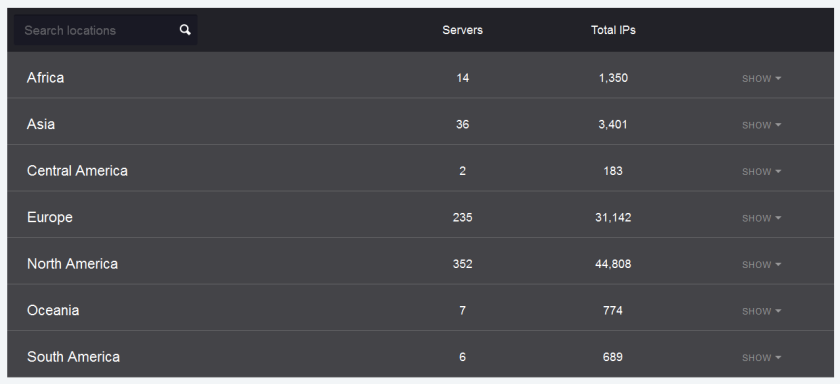Show Central America server list
The width and height of the screenshot is (840, 384).
[x=761, y=171]
